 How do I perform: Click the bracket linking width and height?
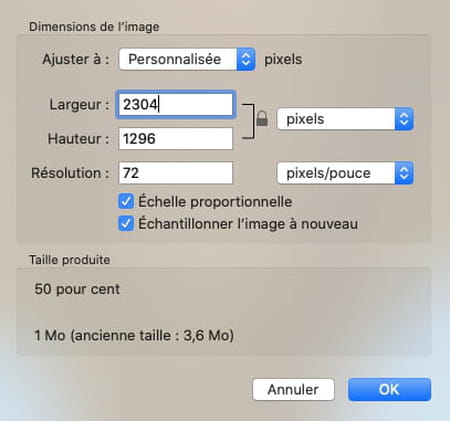pos(248,121)
